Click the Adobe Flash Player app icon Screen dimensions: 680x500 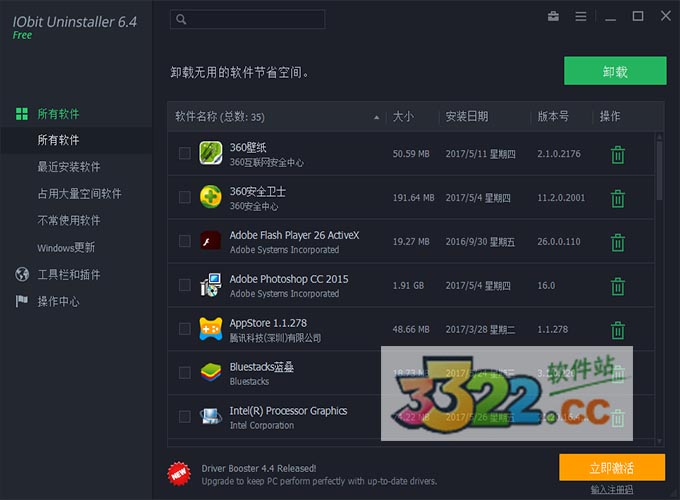(211, 241)
